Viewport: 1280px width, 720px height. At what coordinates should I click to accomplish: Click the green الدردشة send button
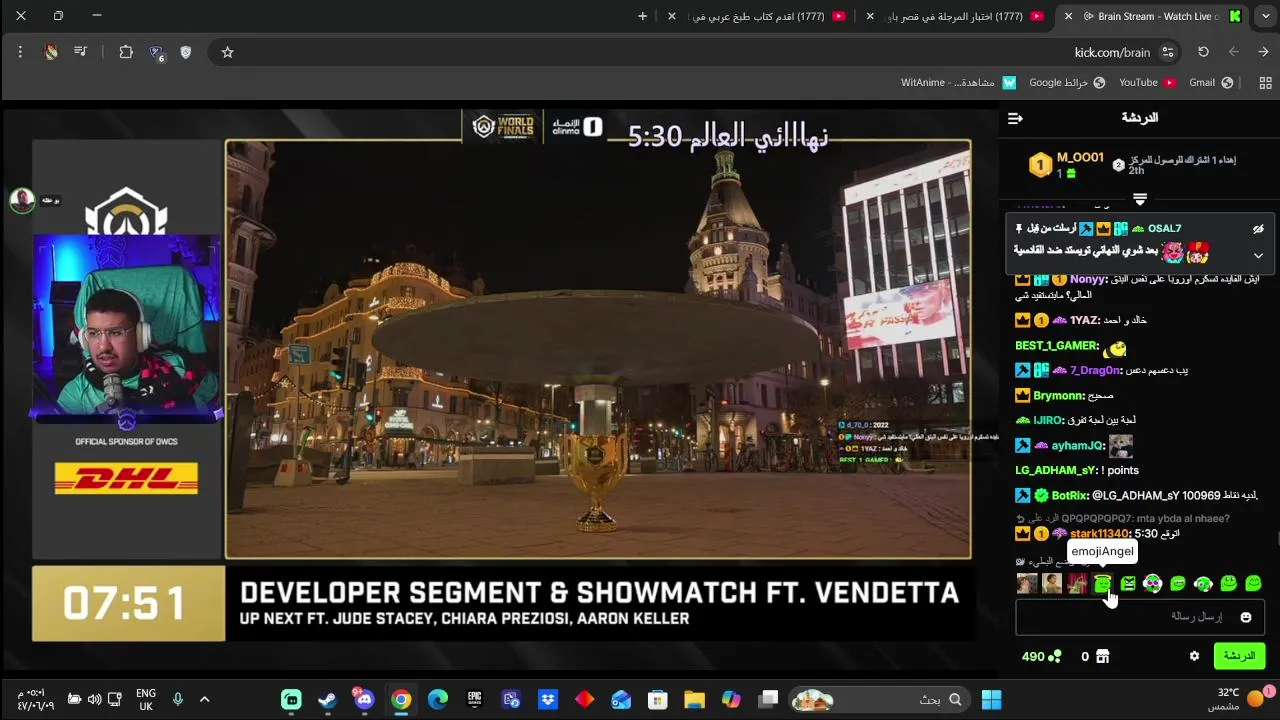(1239, 656)
